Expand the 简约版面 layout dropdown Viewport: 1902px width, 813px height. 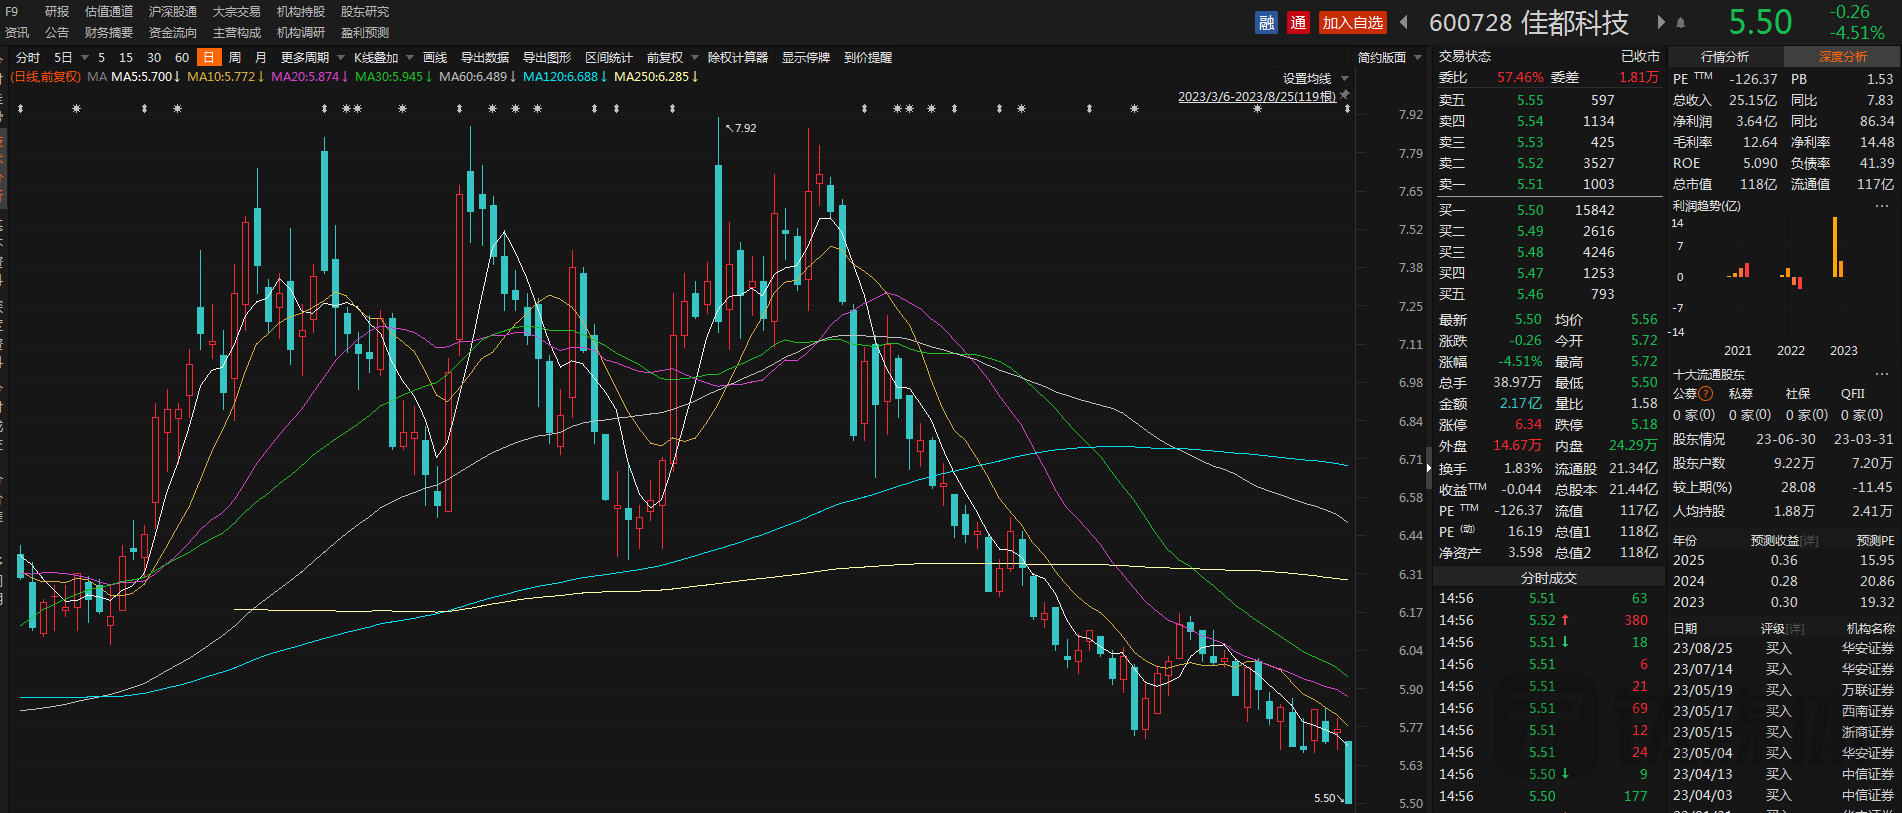tap(1389, 58)
